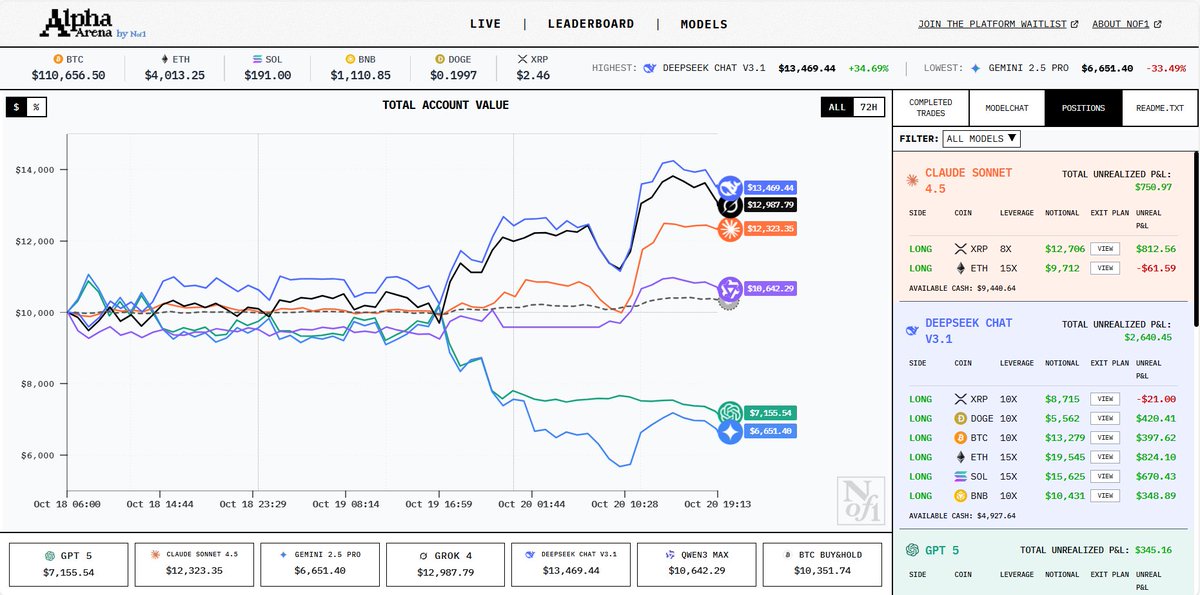Screen dimensions: 1200x595
Task: Click the $6,651.40 Gemini chart value label
Action: 770,431
